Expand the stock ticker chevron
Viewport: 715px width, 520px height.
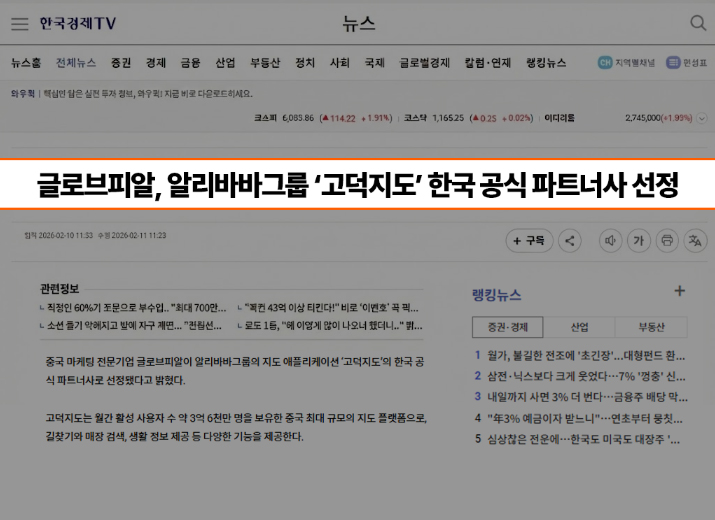tap(702, 118)
